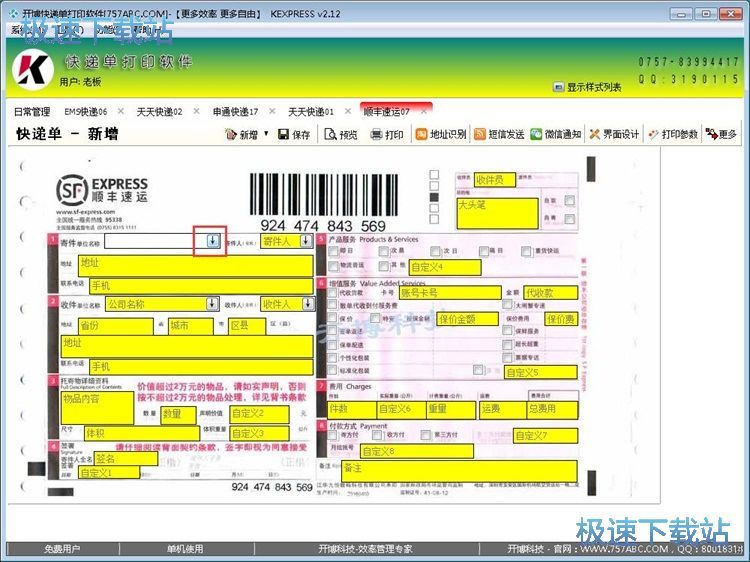Screen dimensions: 750x562
Task: Expand the 寄件人 sender name dropdown
Action: point(306,241)
